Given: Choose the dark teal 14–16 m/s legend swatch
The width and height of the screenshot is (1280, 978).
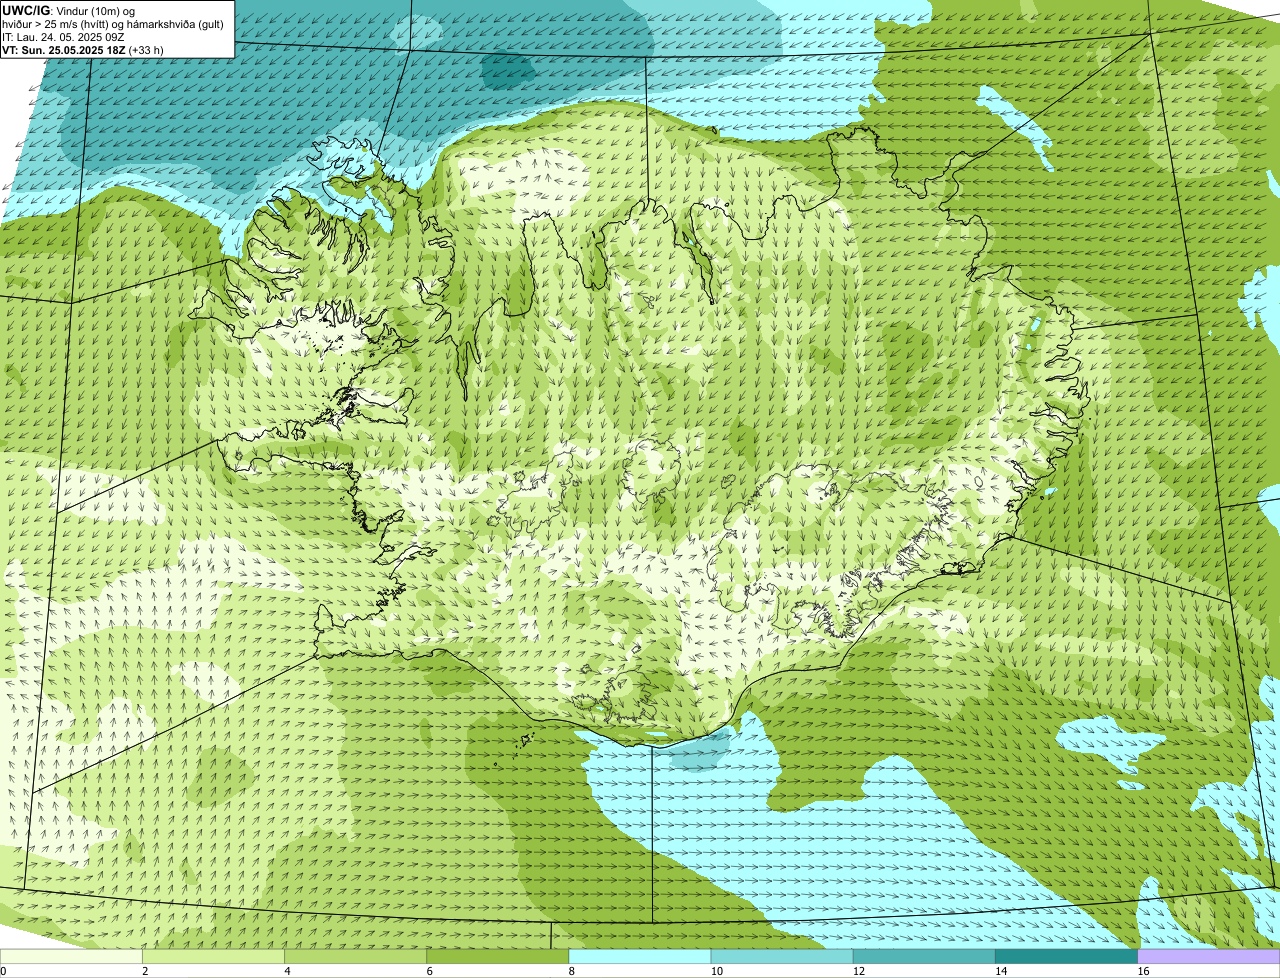Looking at the screenshot, I should click(x=1066, y=957).
